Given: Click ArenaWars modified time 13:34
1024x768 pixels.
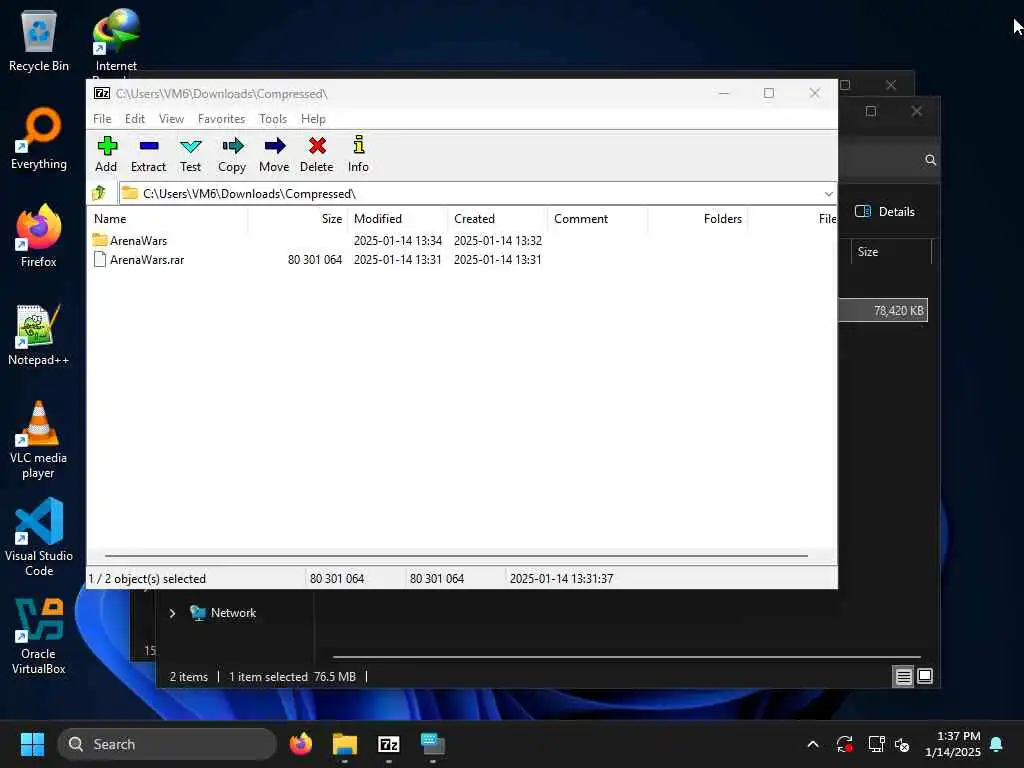Looking at the screenshot, I should pos(398,240).
